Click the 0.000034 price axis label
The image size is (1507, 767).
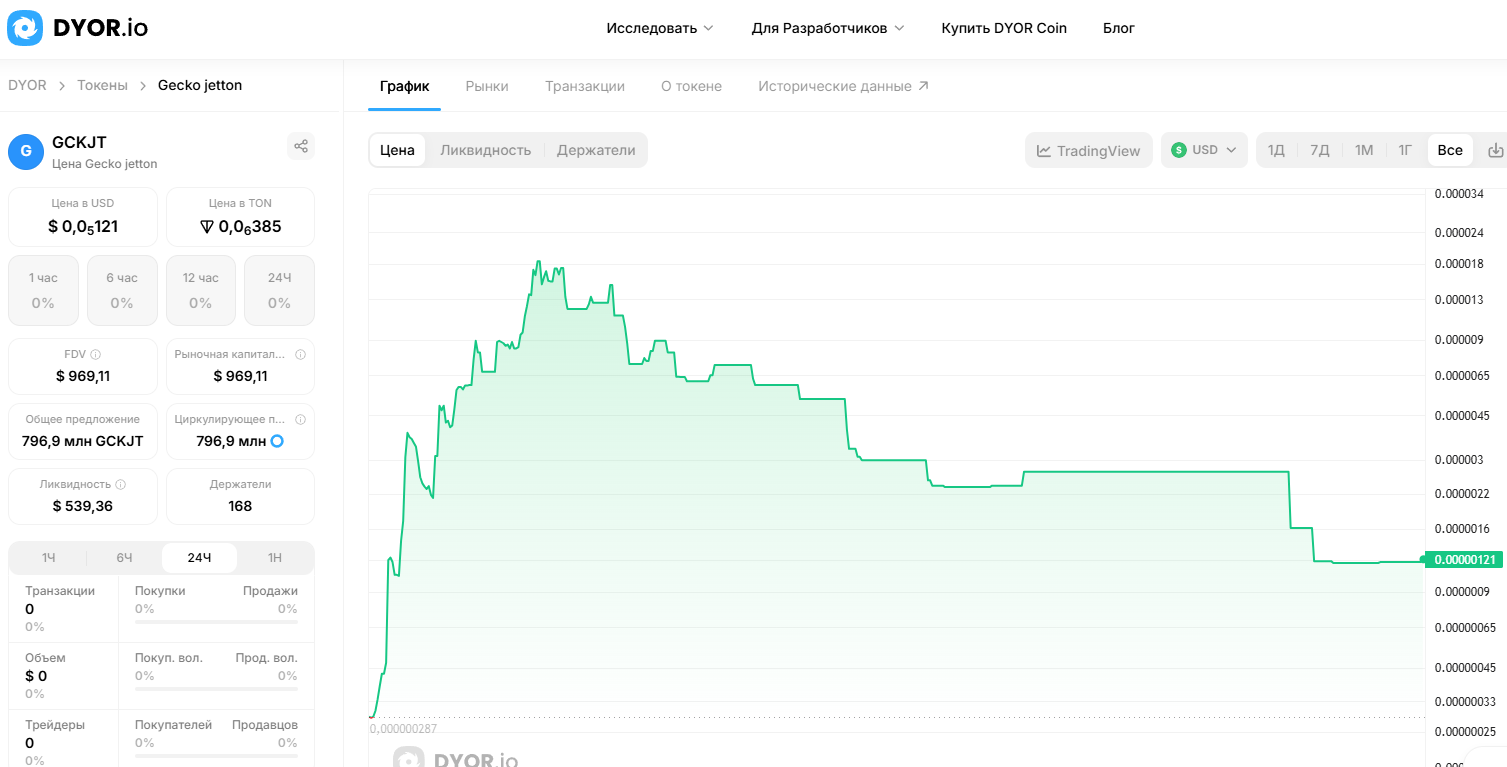click(x=1460, y=193)
